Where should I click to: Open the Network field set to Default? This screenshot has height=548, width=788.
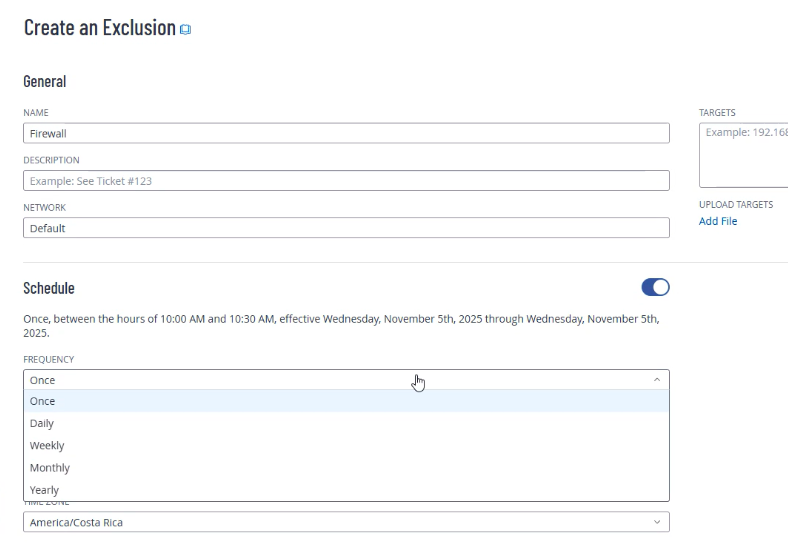(345, 228)
